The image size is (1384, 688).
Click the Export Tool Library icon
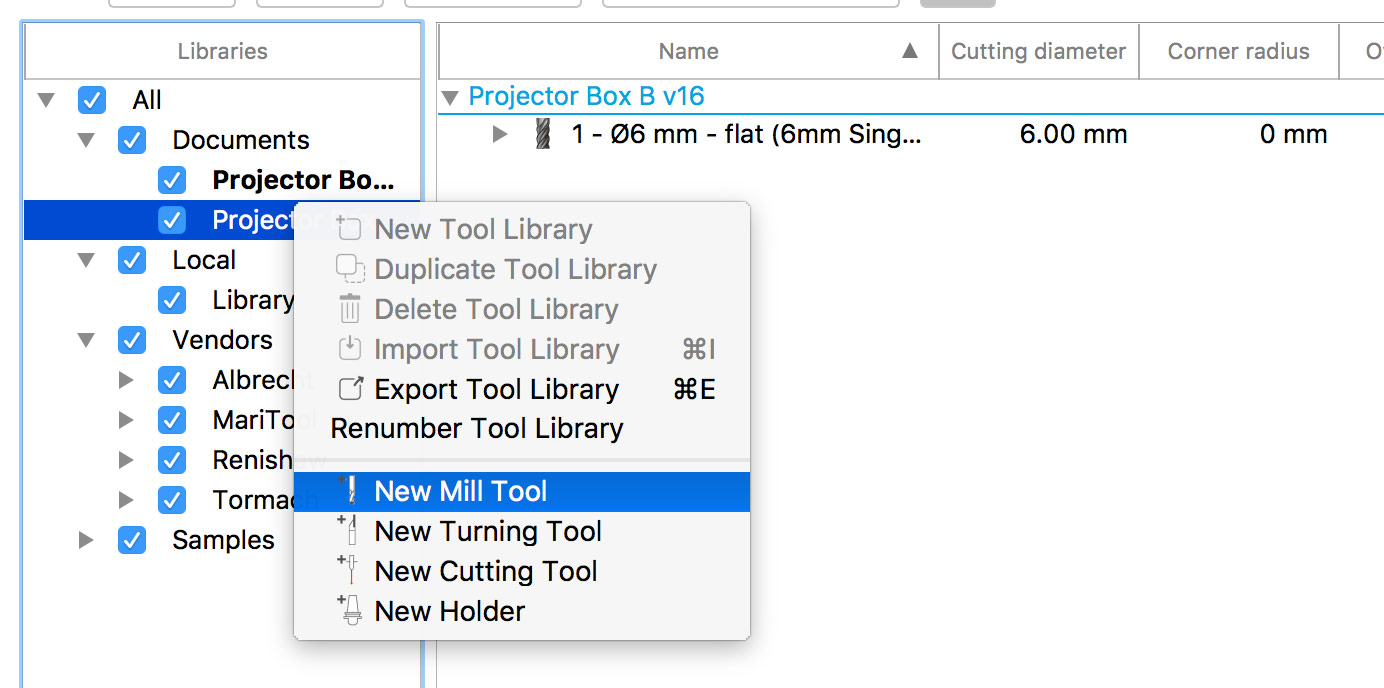(x=350, y=389)
